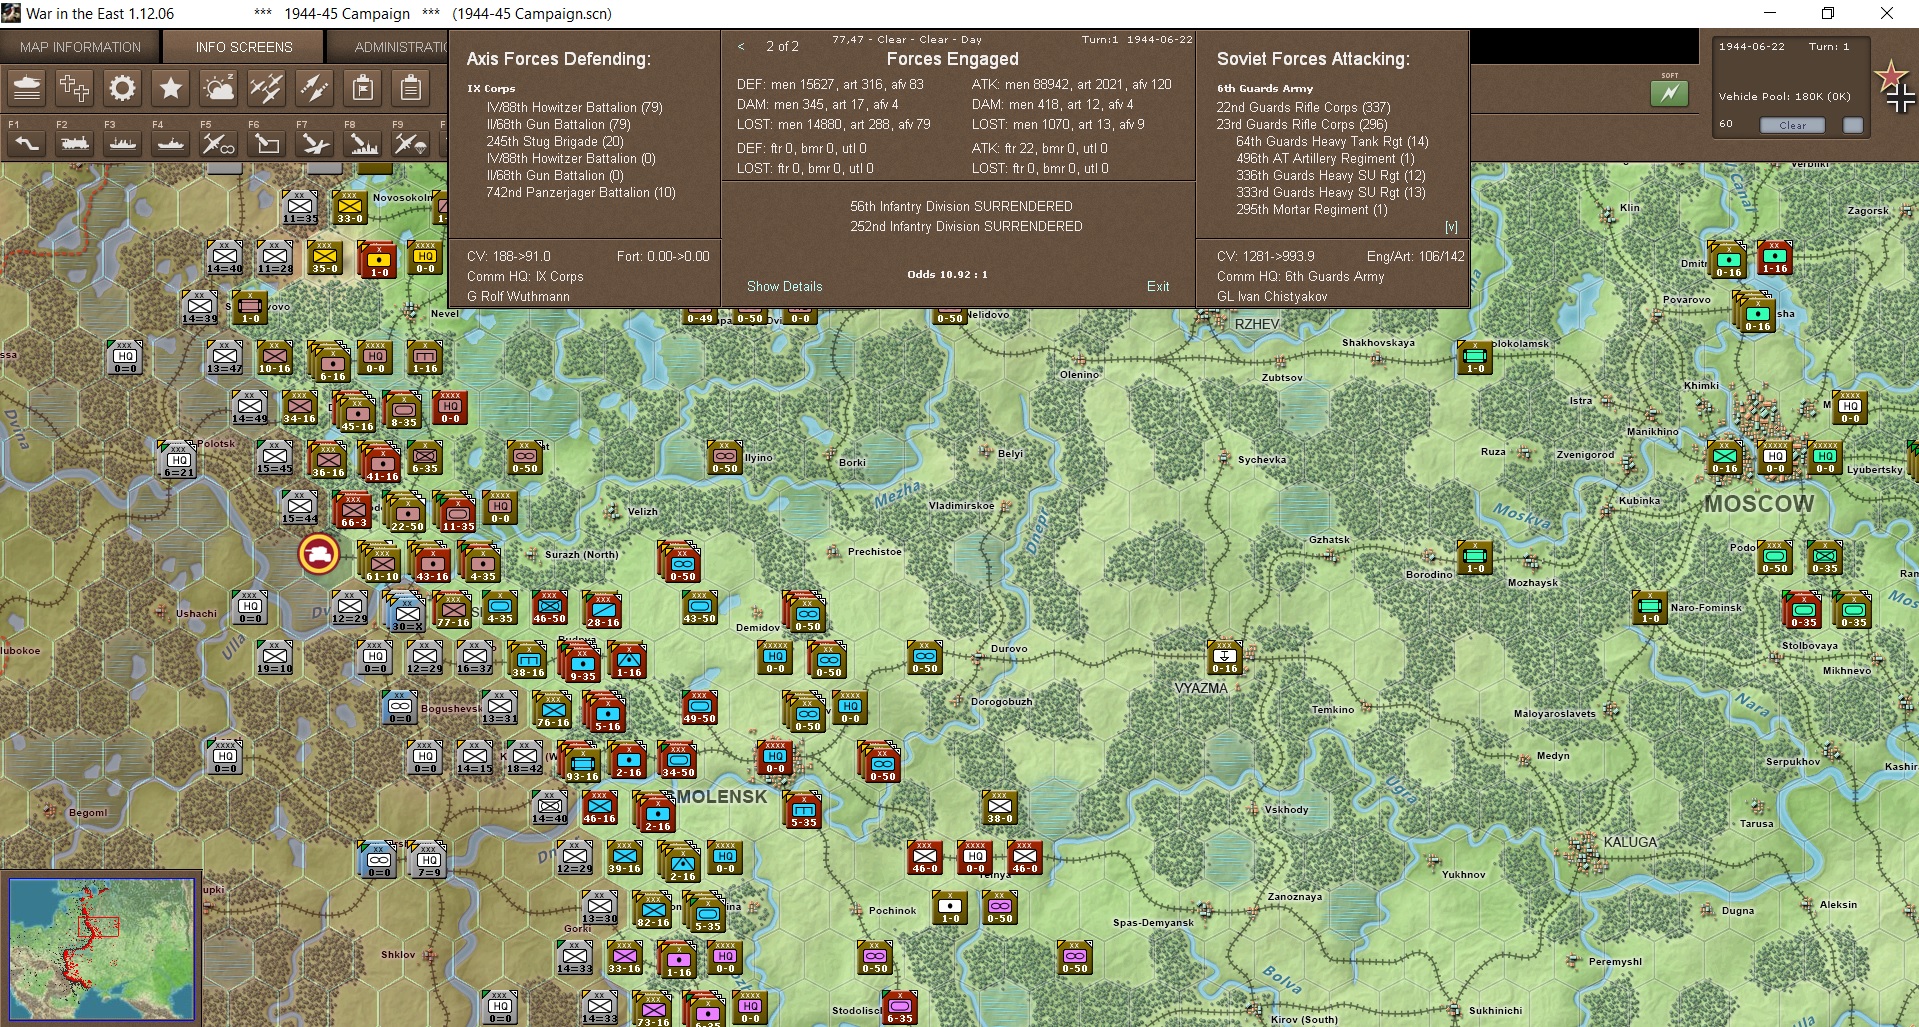Click 252nd Infantry Division SURRENDERED line
The width and height of the screenshot is (1919, 1027).
(x=966, y=226)
